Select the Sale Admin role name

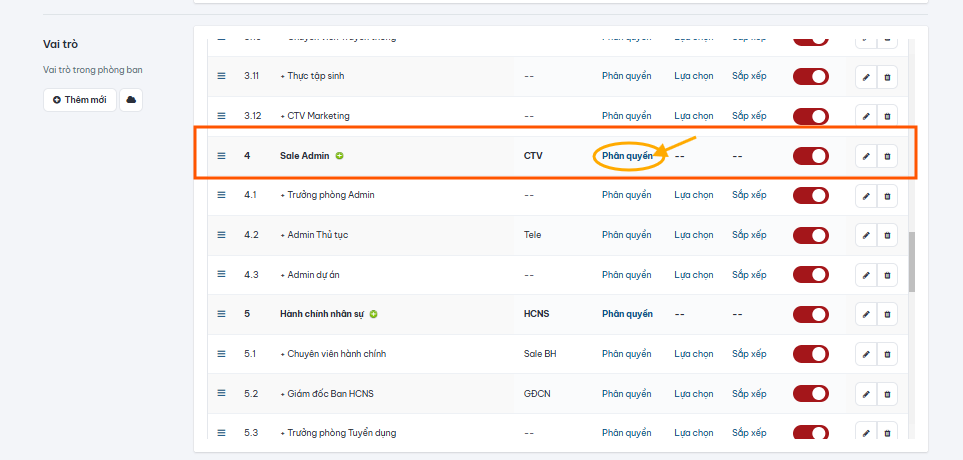305,156
